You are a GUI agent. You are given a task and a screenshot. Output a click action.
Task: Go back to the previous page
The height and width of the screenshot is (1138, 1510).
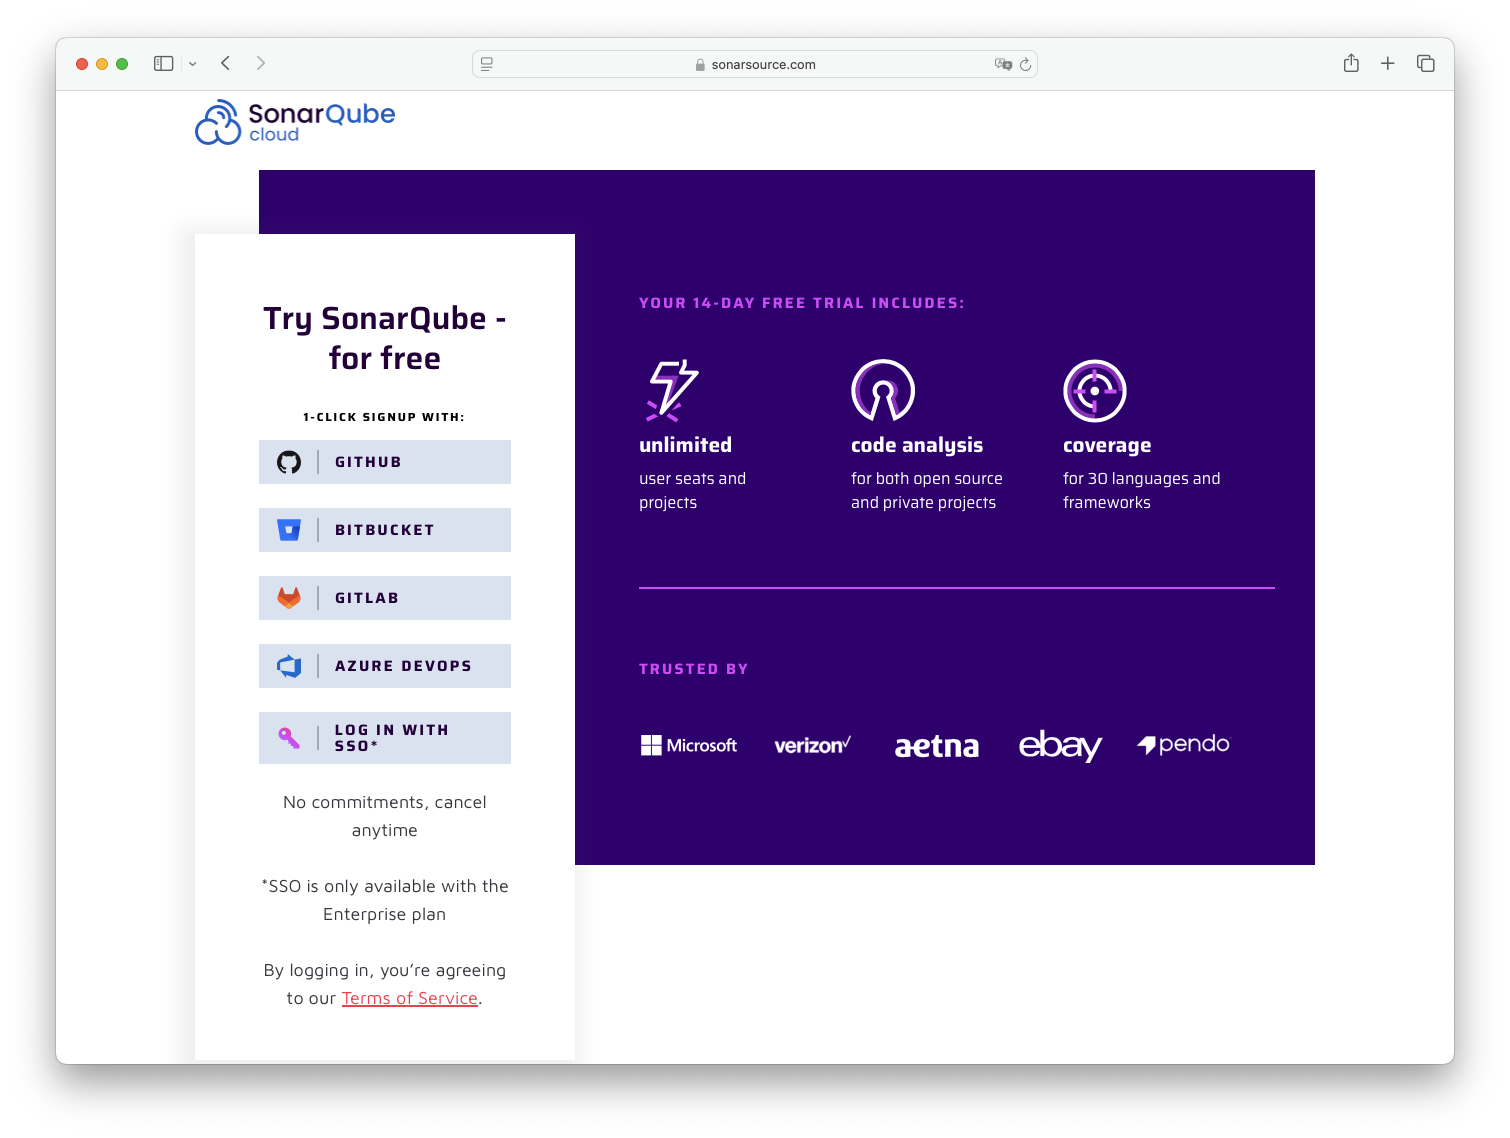pos(226,63)
